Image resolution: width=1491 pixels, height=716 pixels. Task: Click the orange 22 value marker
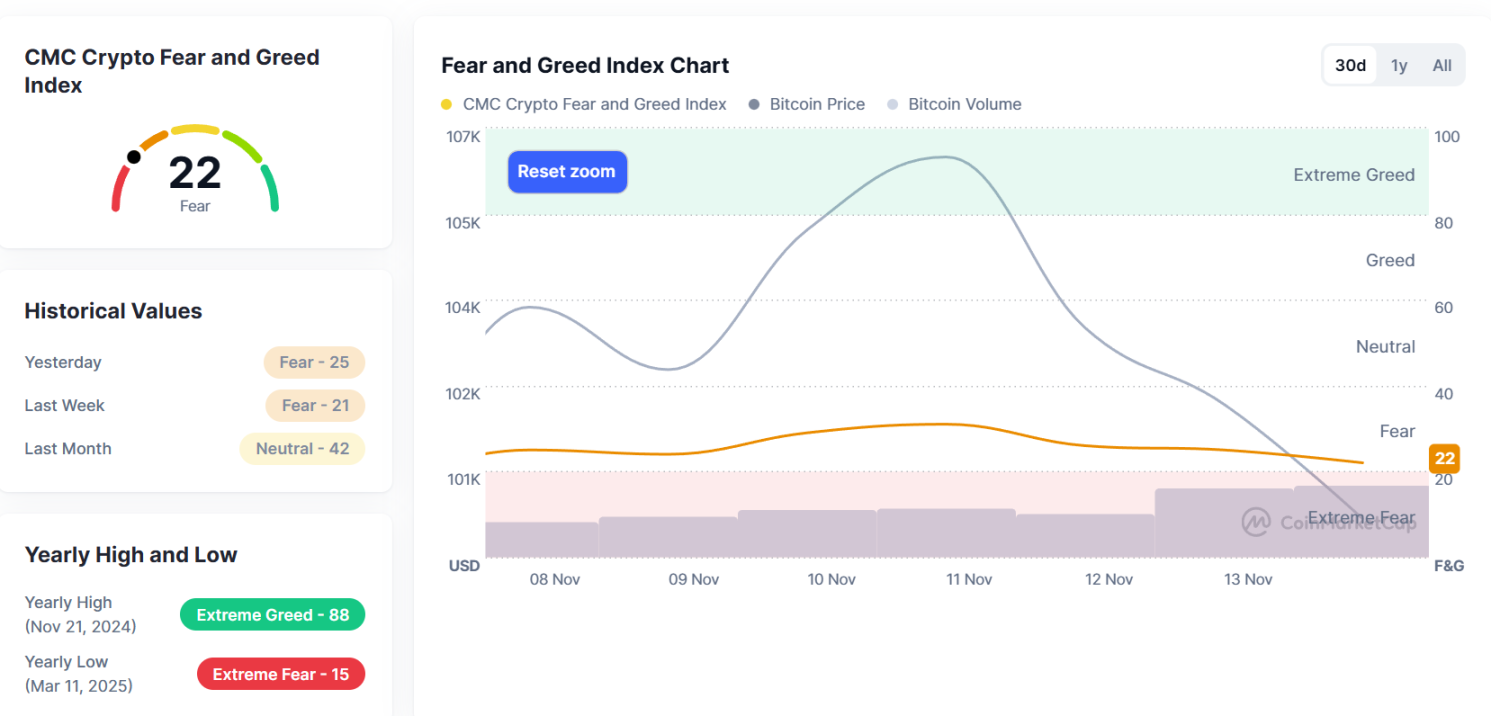(1444, 459)
